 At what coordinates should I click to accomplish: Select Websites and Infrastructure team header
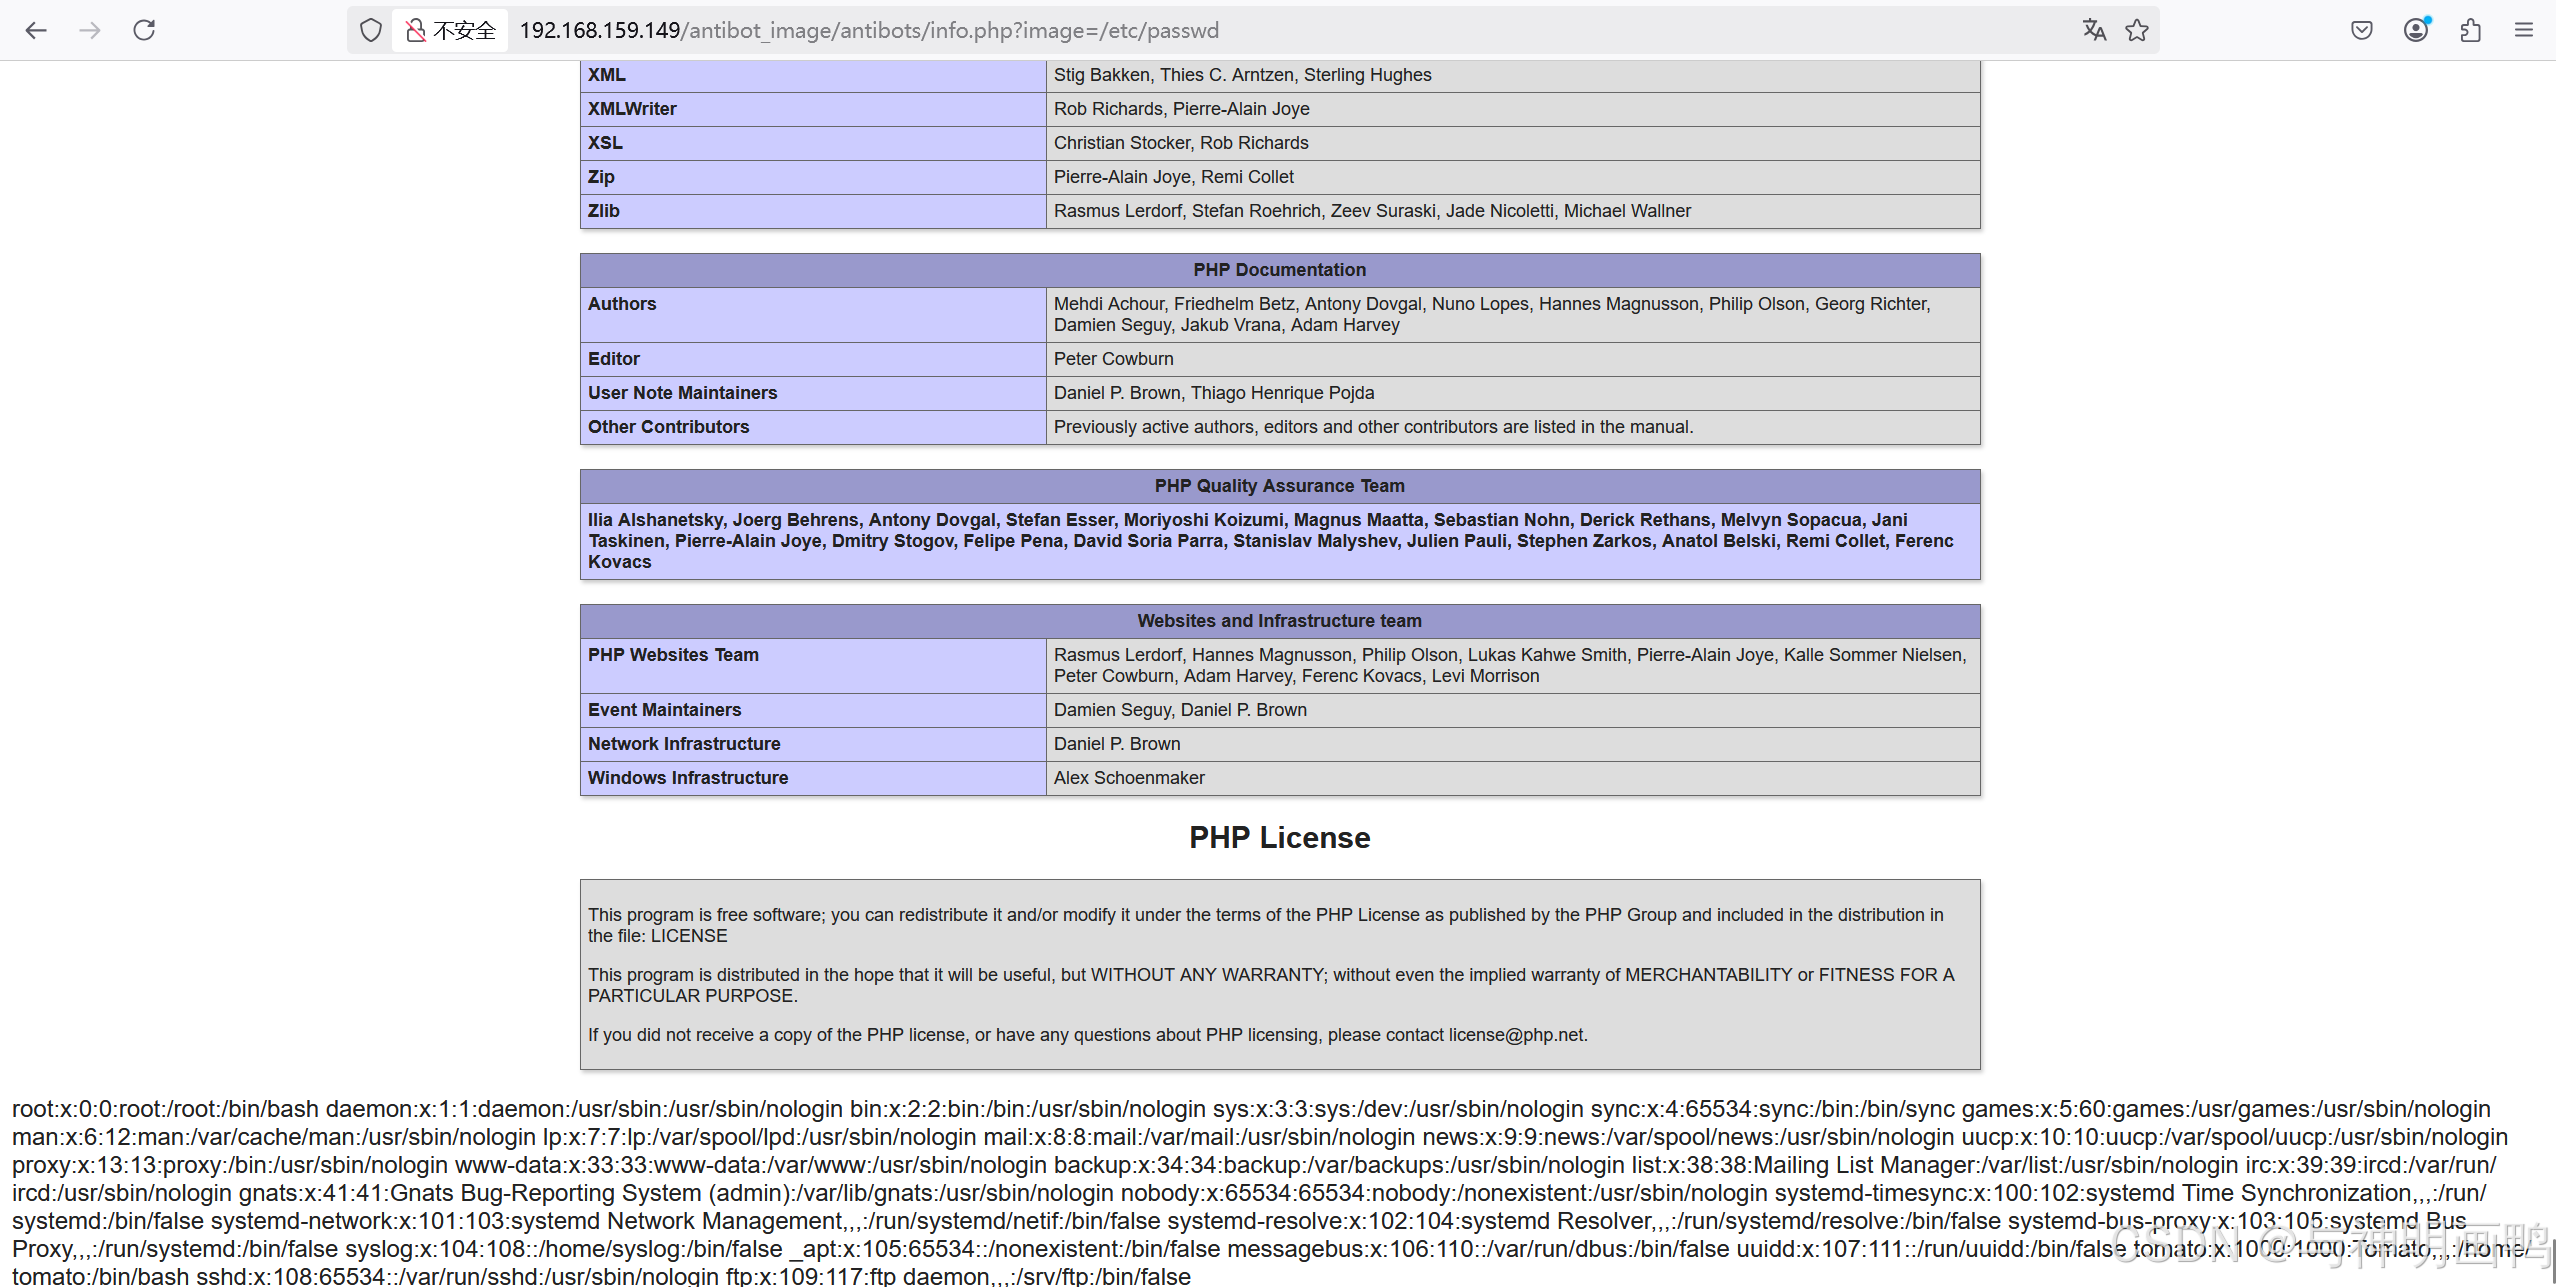pos(1280,621)
